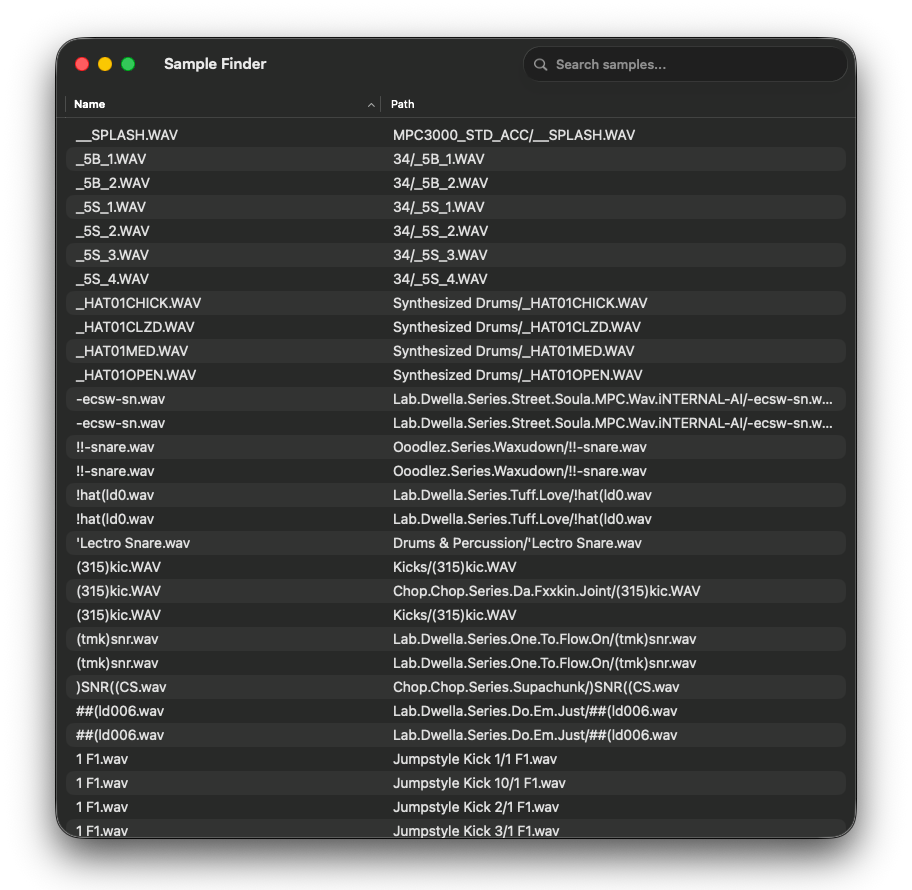
Task: Click the Path column header
Action: point(402,104)
